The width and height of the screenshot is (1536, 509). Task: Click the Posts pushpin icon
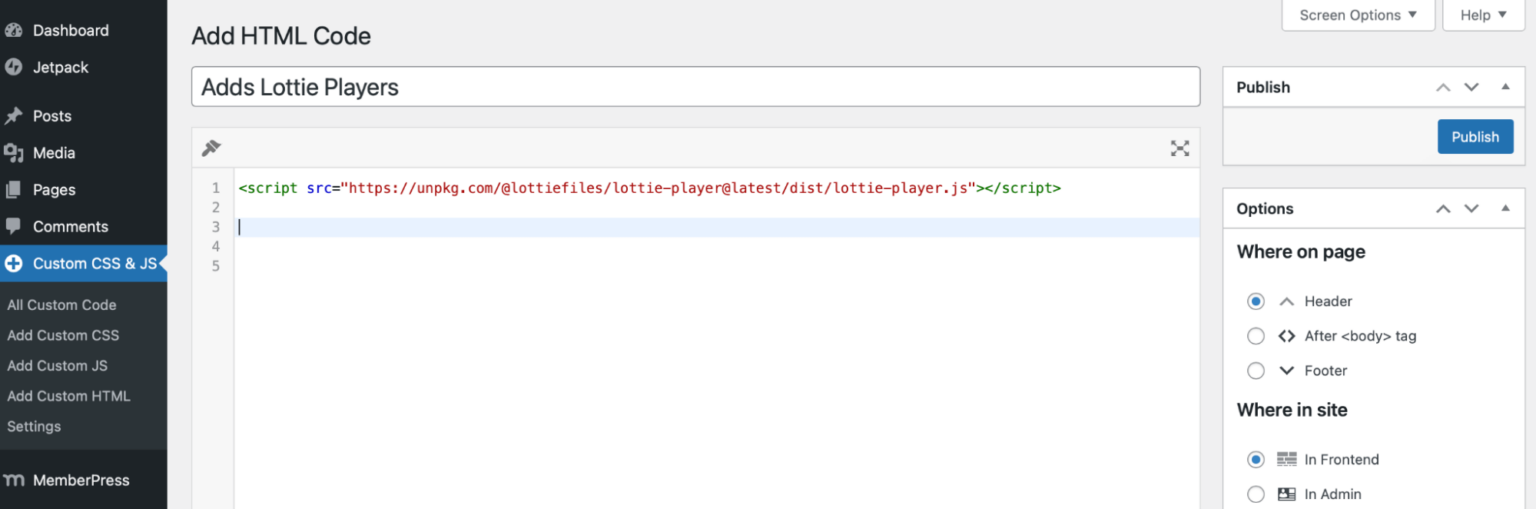14,116
